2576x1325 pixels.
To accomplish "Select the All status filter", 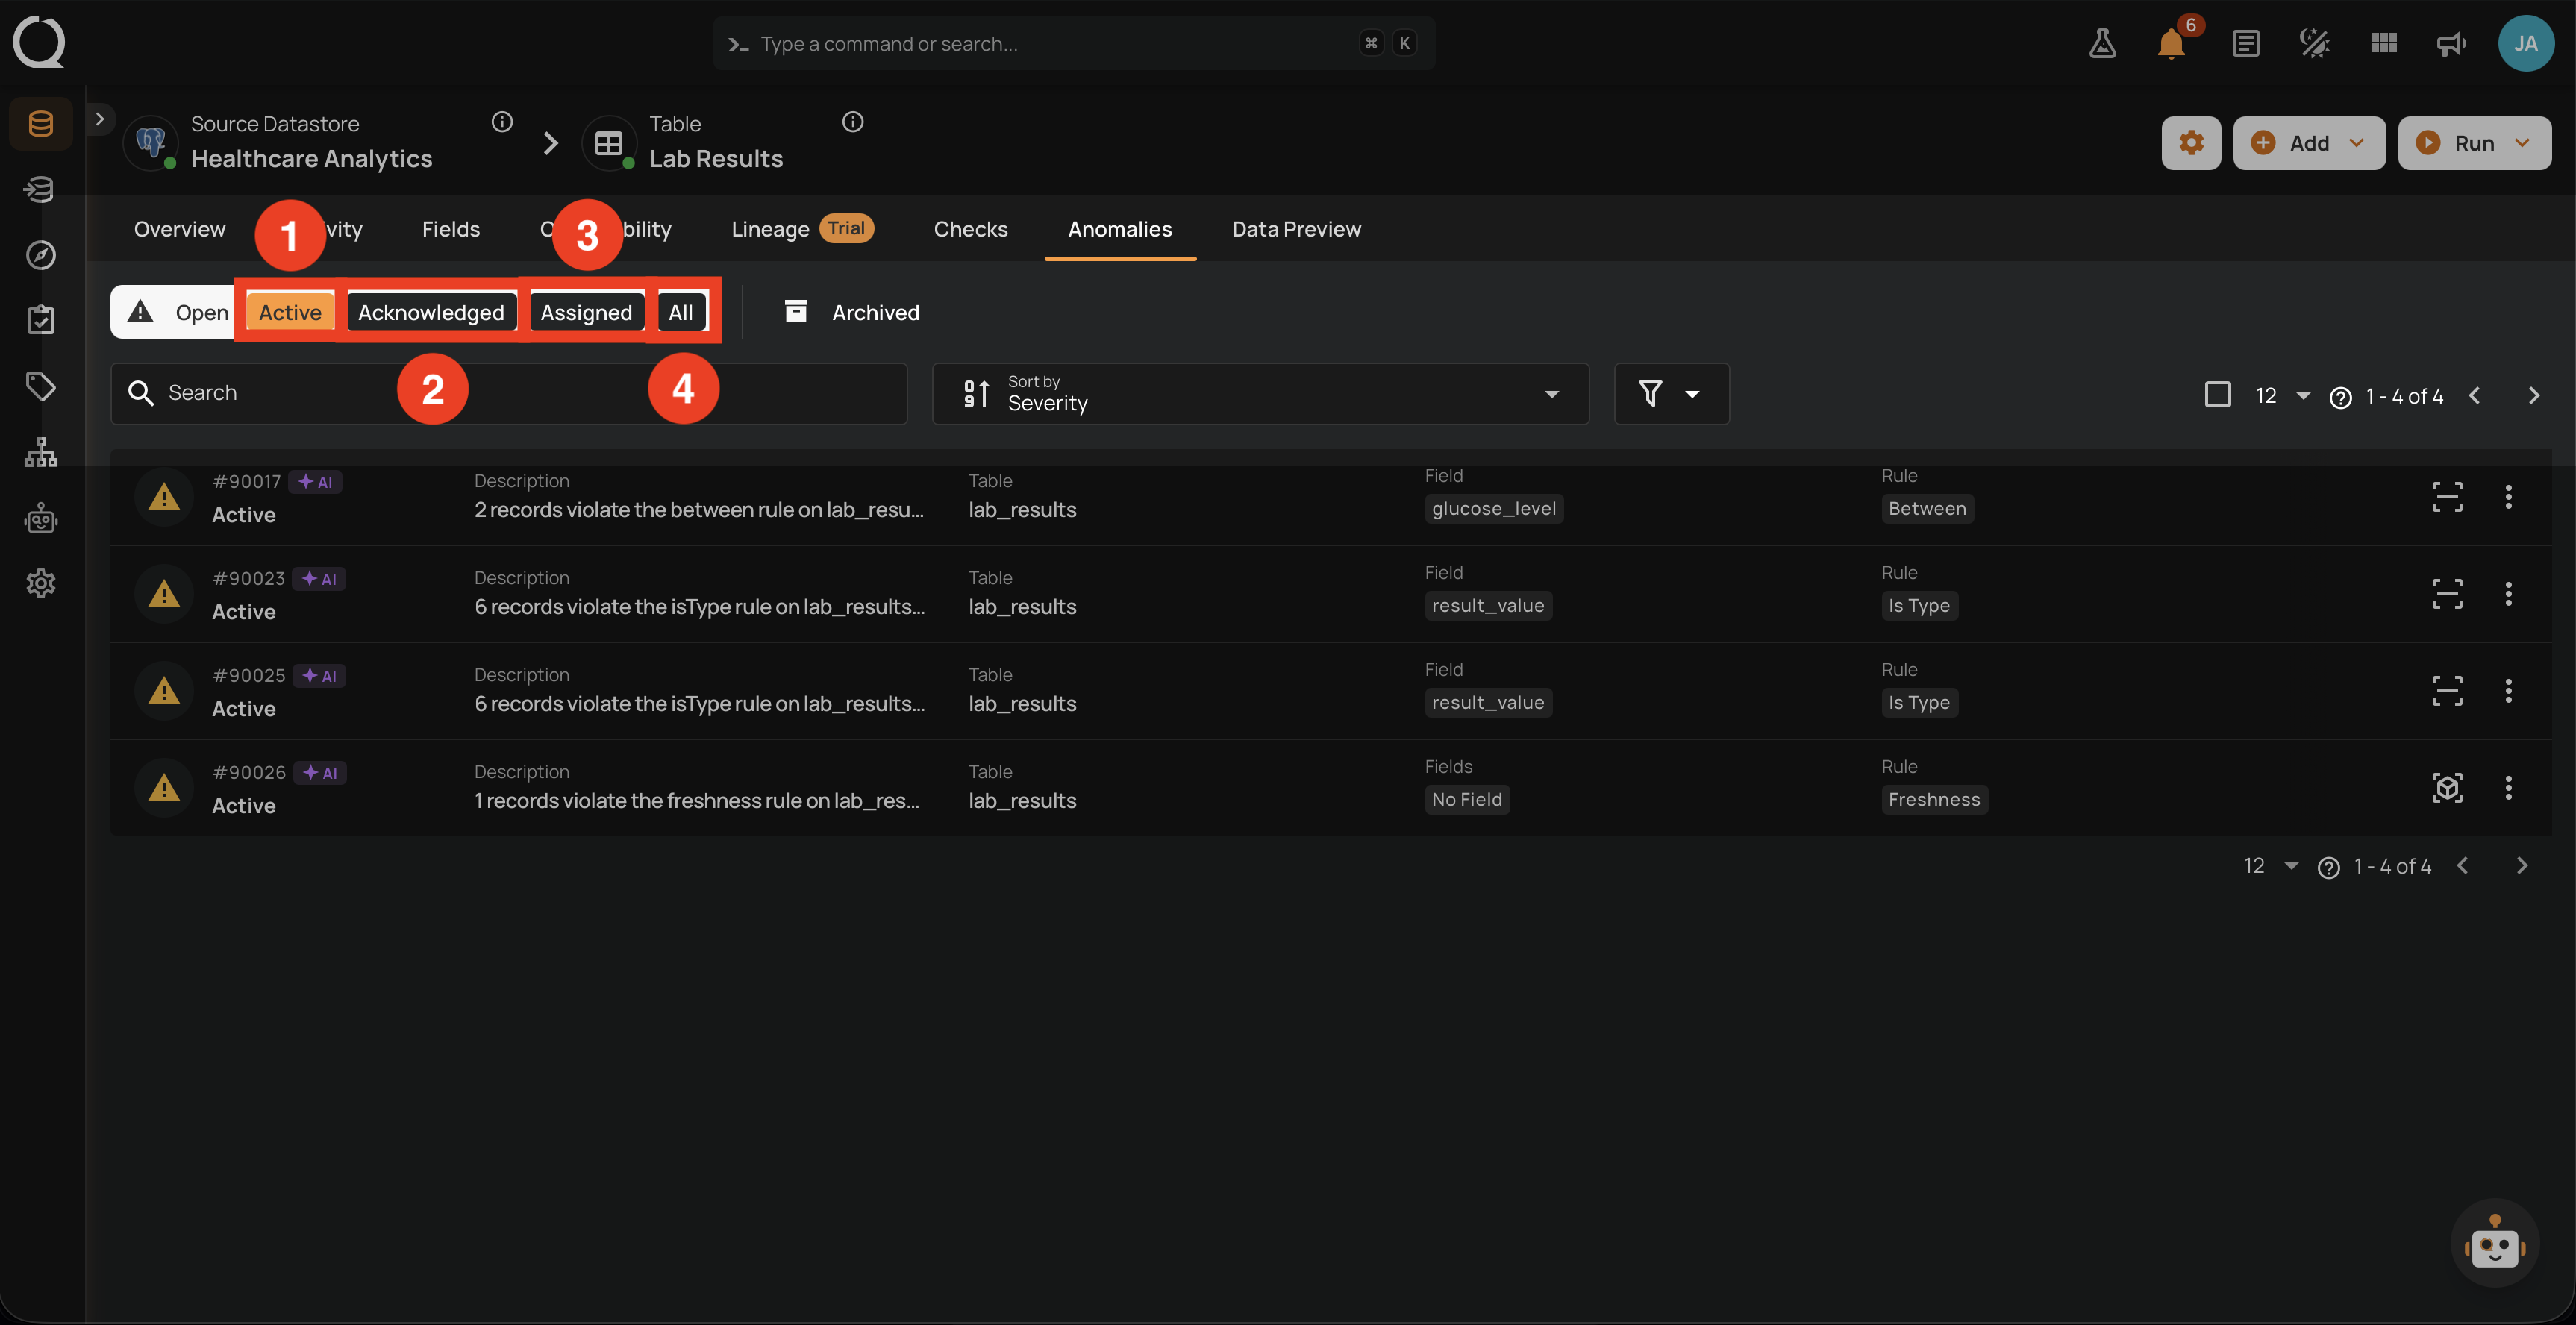I will (x=681, y=312).
